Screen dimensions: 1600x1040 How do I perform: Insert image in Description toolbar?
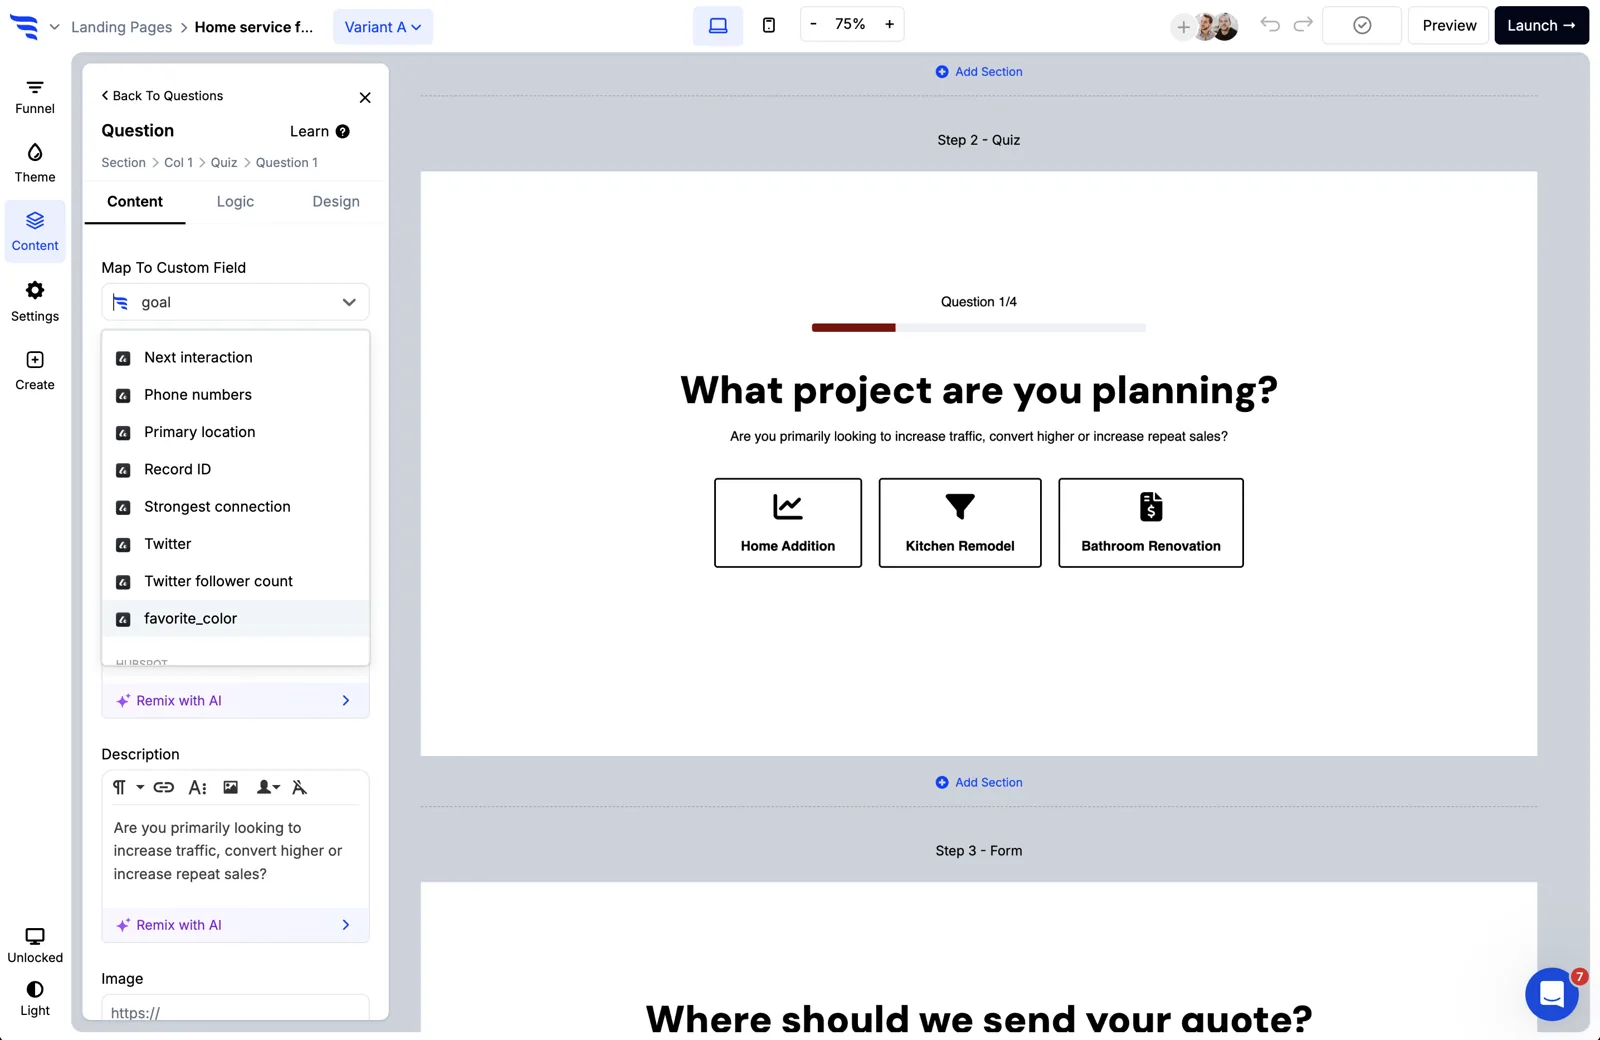231,787
